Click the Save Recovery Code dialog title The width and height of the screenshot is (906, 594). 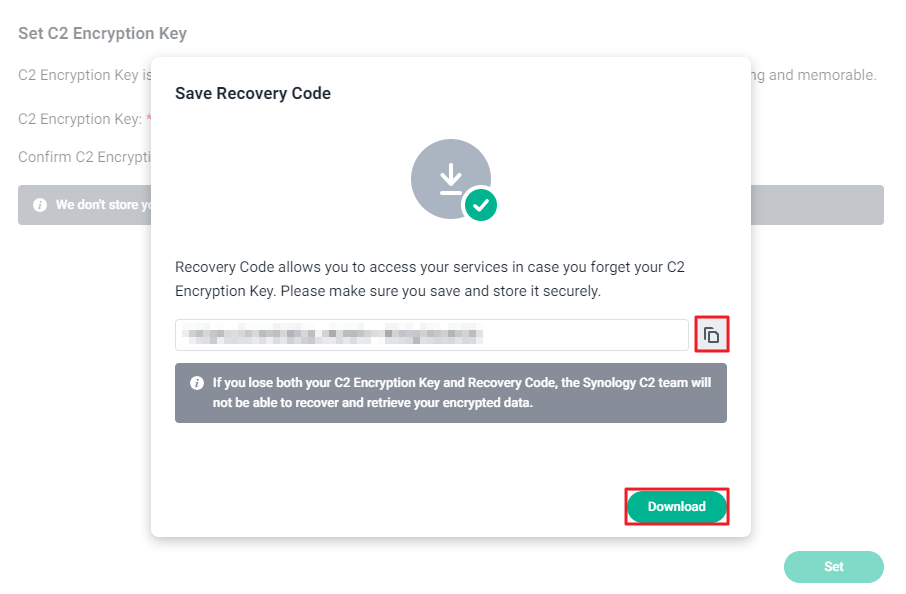253,93
